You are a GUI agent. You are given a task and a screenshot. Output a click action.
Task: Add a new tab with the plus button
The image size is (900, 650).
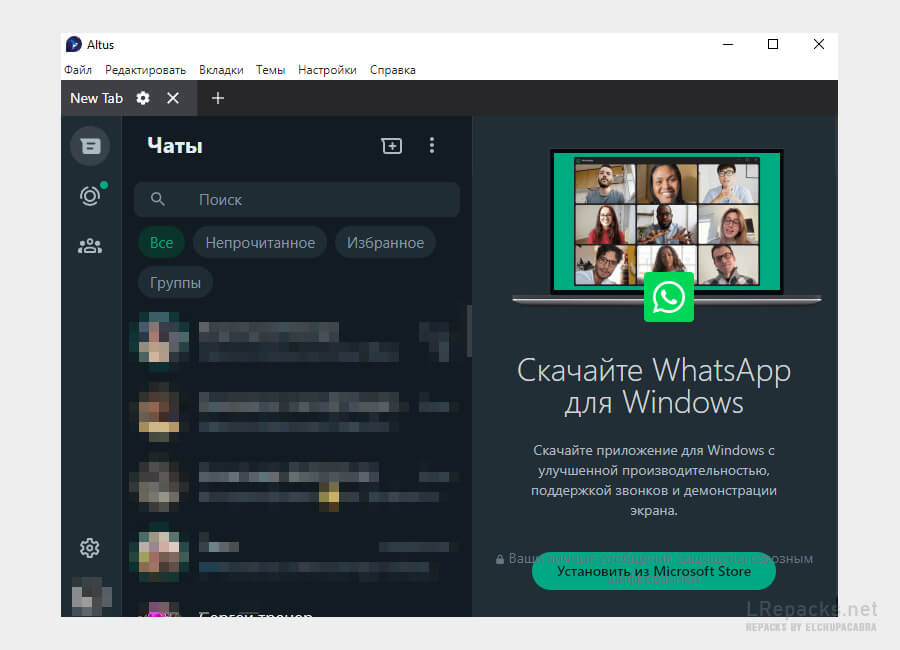click(x=218, y=98)
